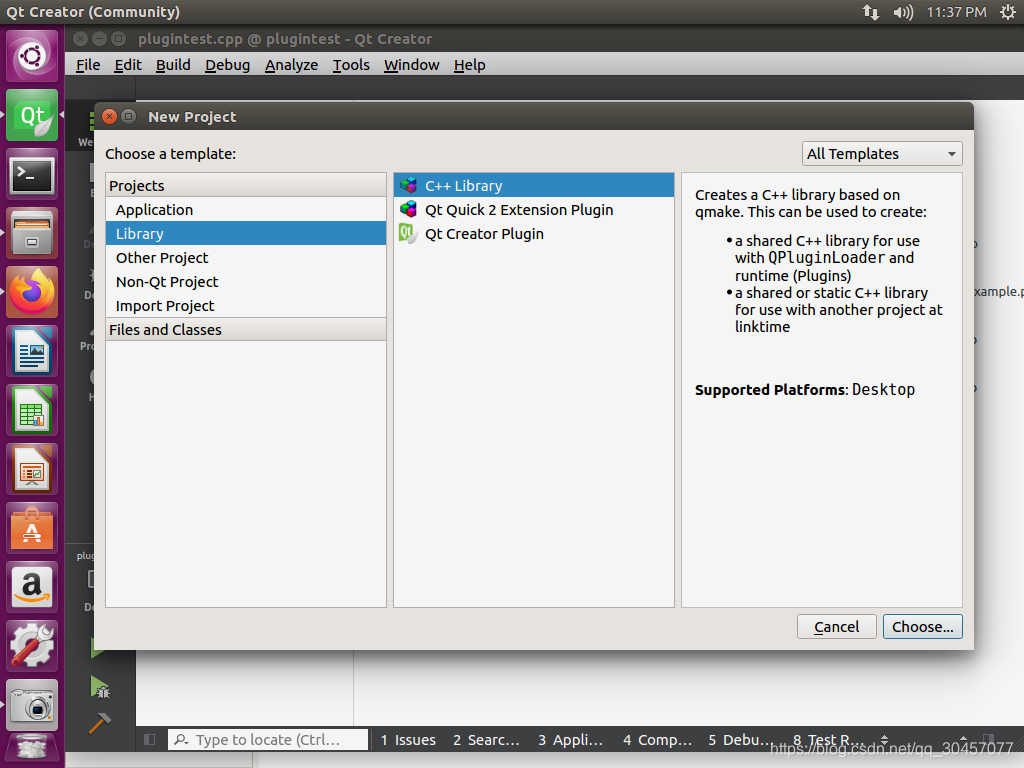Open Ubuntu Software center icon
Image resolution: width=1024 pixels, height=768 pixels.
32,528
